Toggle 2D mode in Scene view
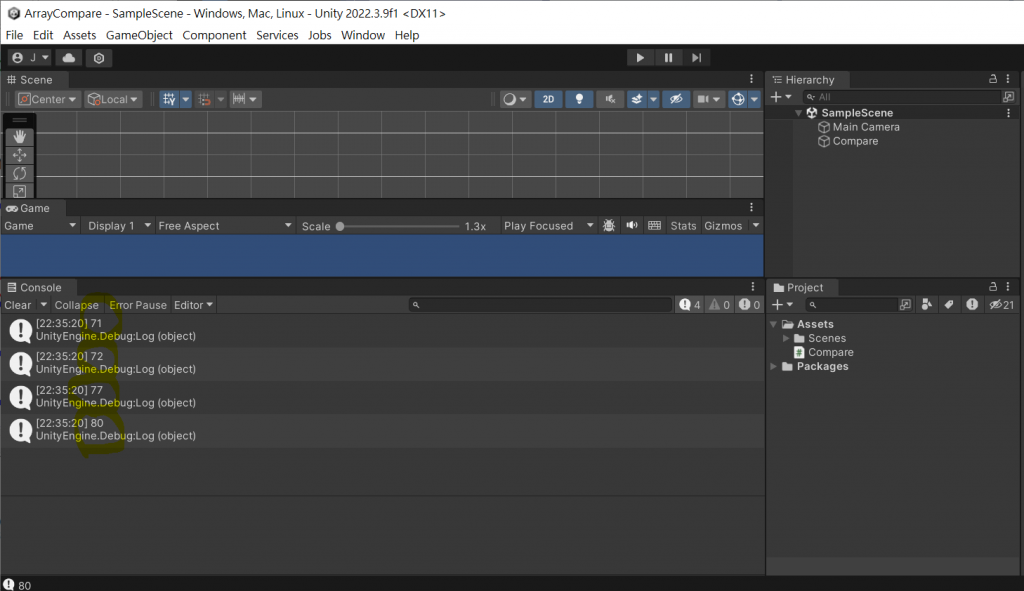Screen dimensions: 1024x591 [549, 99]
